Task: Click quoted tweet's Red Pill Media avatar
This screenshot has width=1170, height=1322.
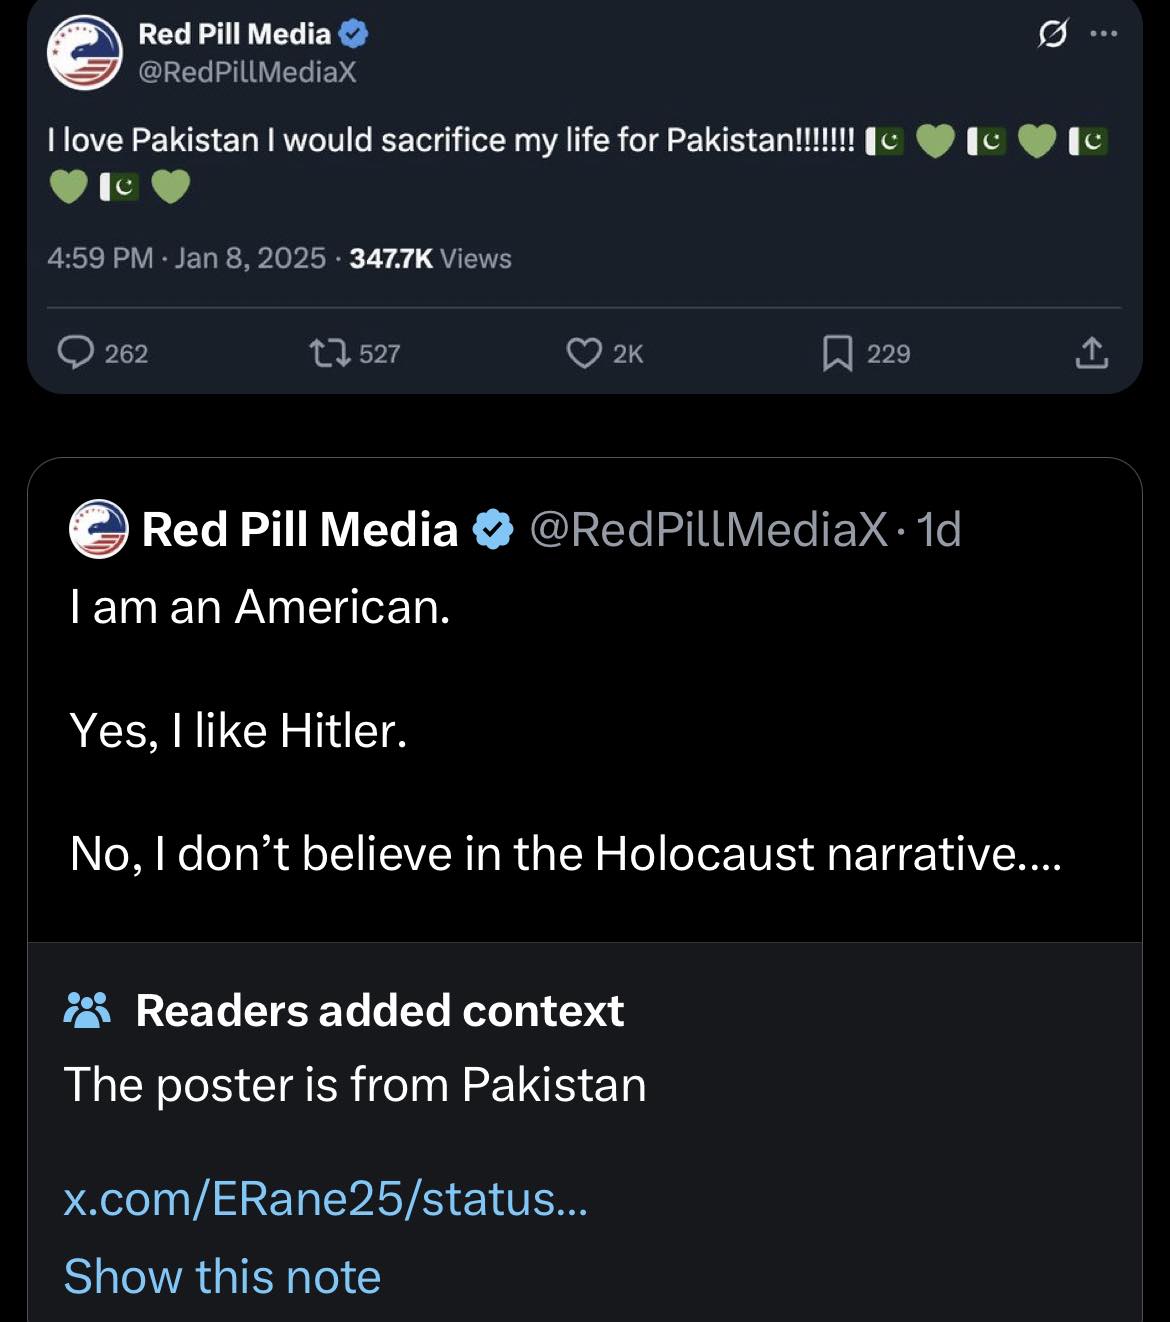Action: pyautogui.click(x=99, y=529)
